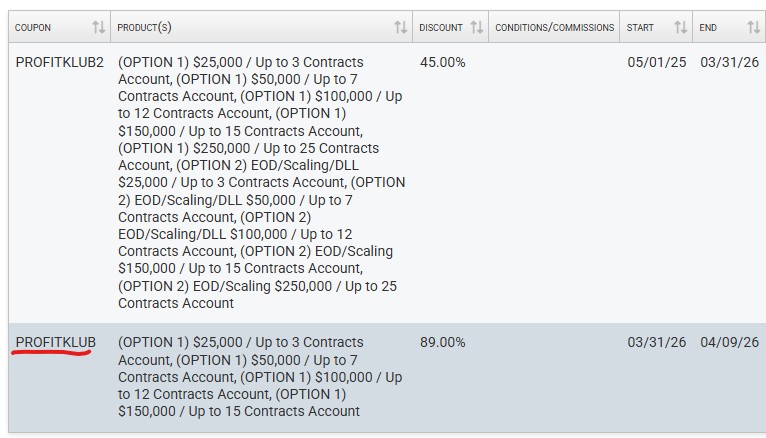Click the 03/31/26 end date of PROFITKLUB2

729,62
